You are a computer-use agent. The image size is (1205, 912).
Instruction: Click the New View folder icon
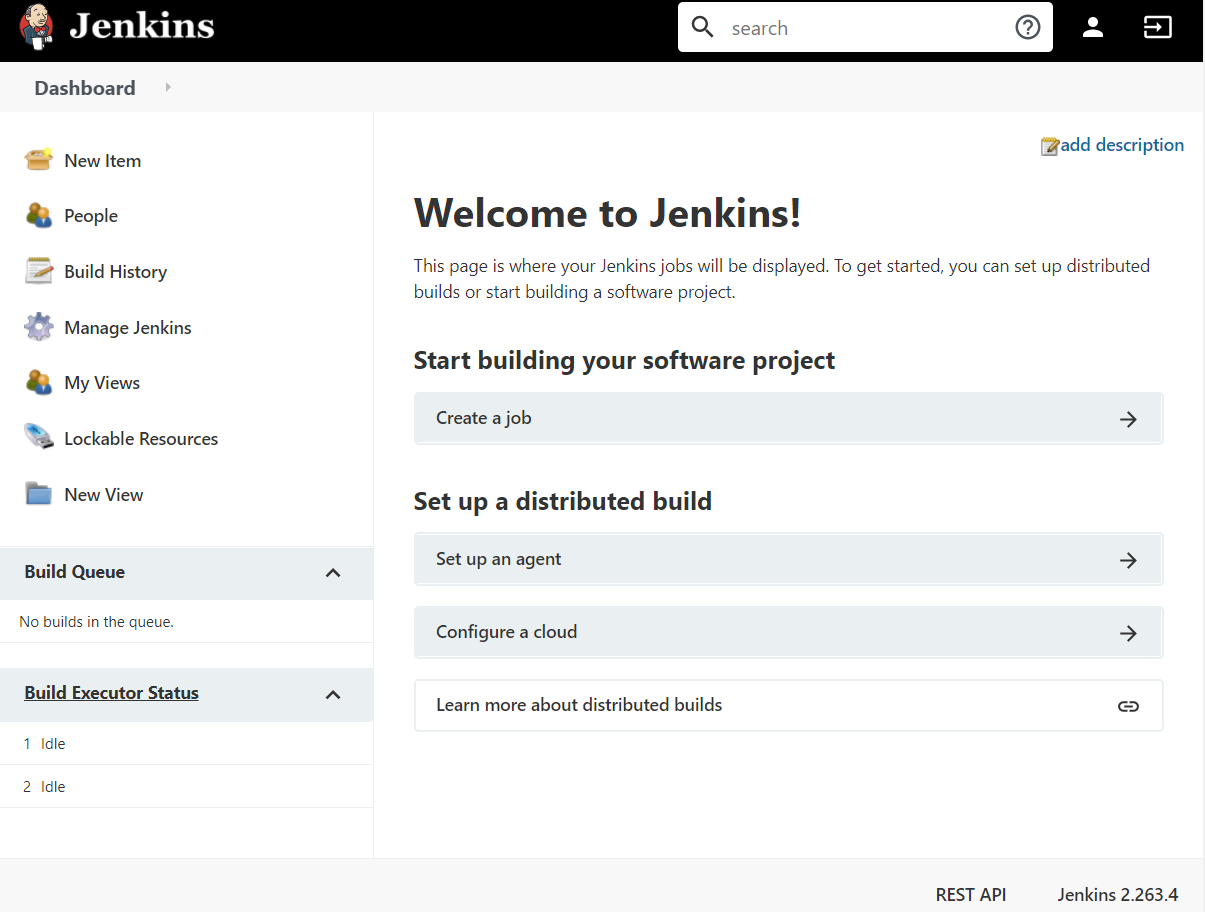pos(38,493)
